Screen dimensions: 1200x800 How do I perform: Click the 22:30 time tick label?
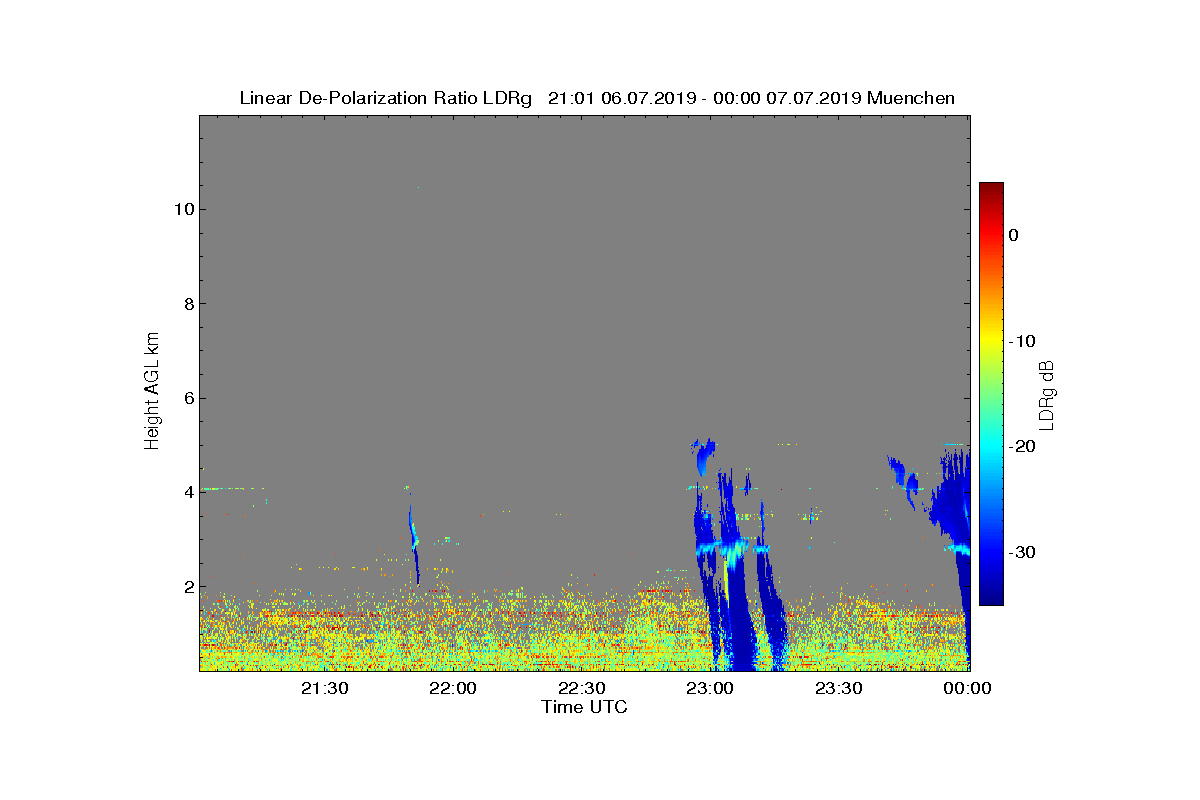(x=581, y=688)
